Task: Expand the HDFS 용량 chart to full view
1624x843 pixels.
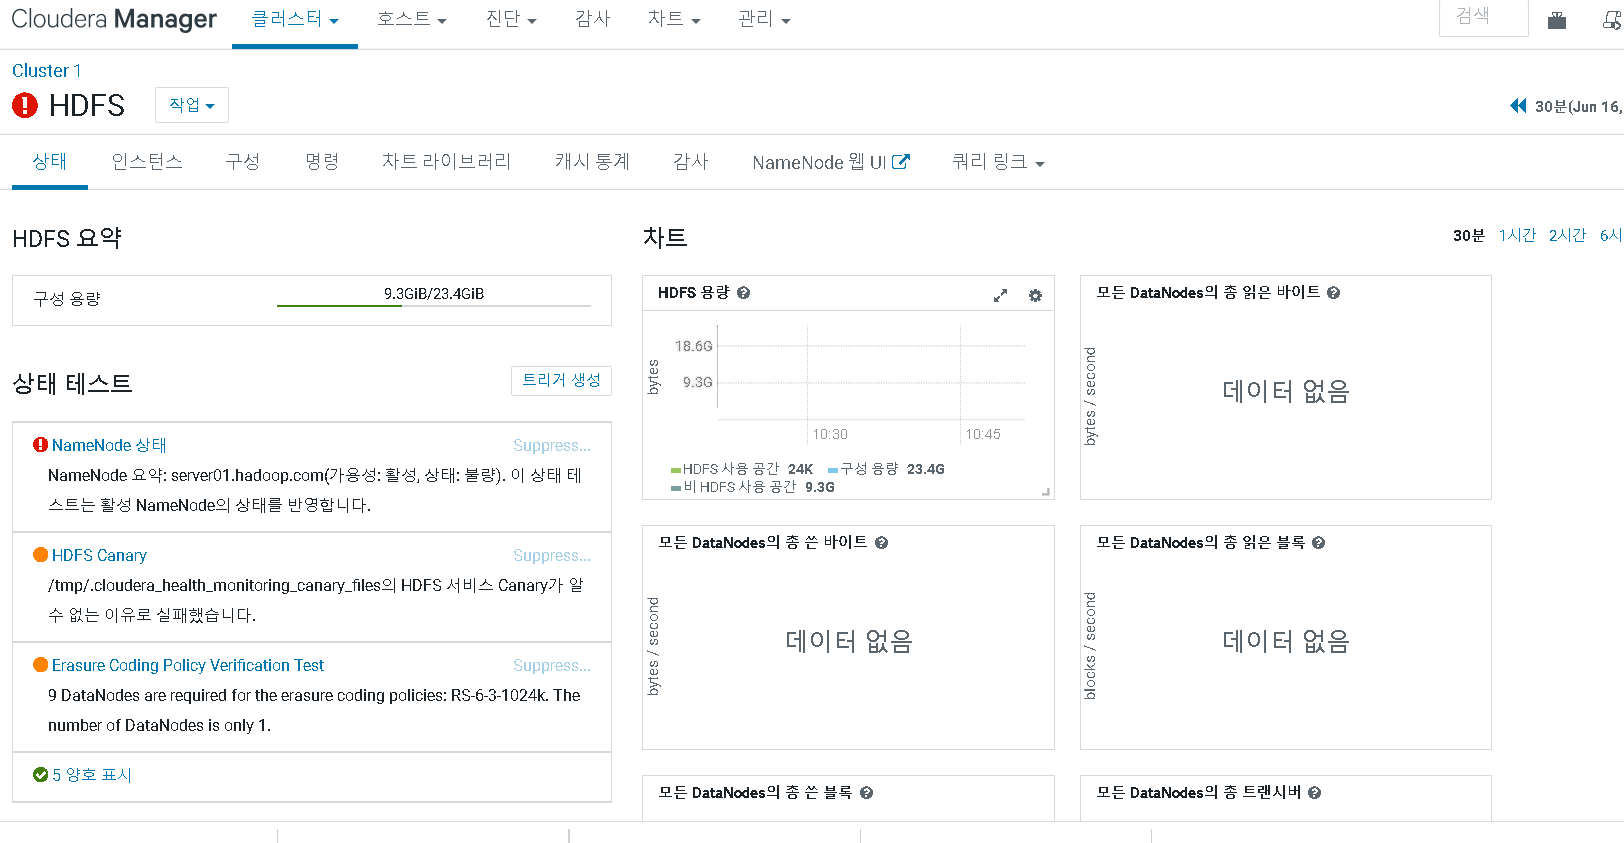Action: (1000, 295)
